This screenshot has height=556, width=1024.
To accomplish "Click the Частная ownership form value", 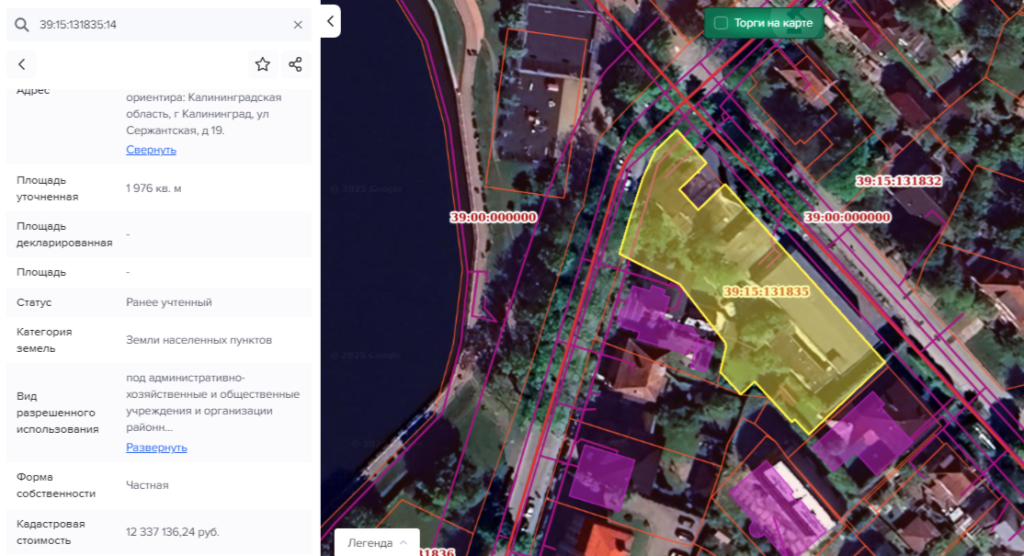I will click(147, 485).
